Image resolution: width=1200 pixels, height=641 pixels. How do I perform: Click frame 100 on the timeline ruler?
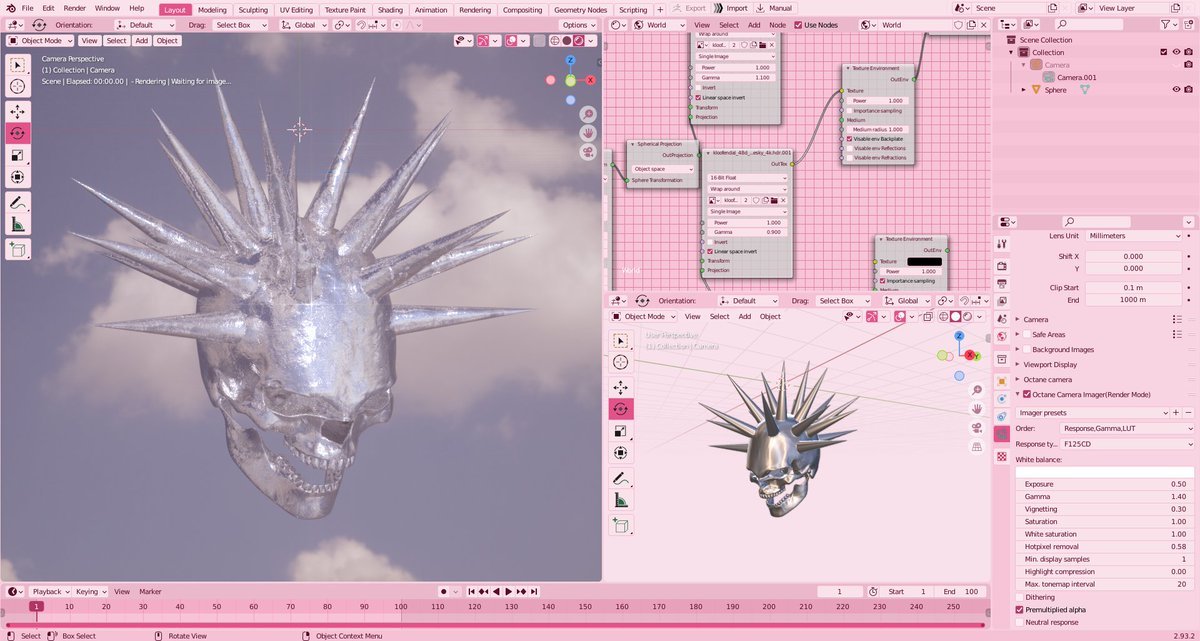tap(400, 606)
